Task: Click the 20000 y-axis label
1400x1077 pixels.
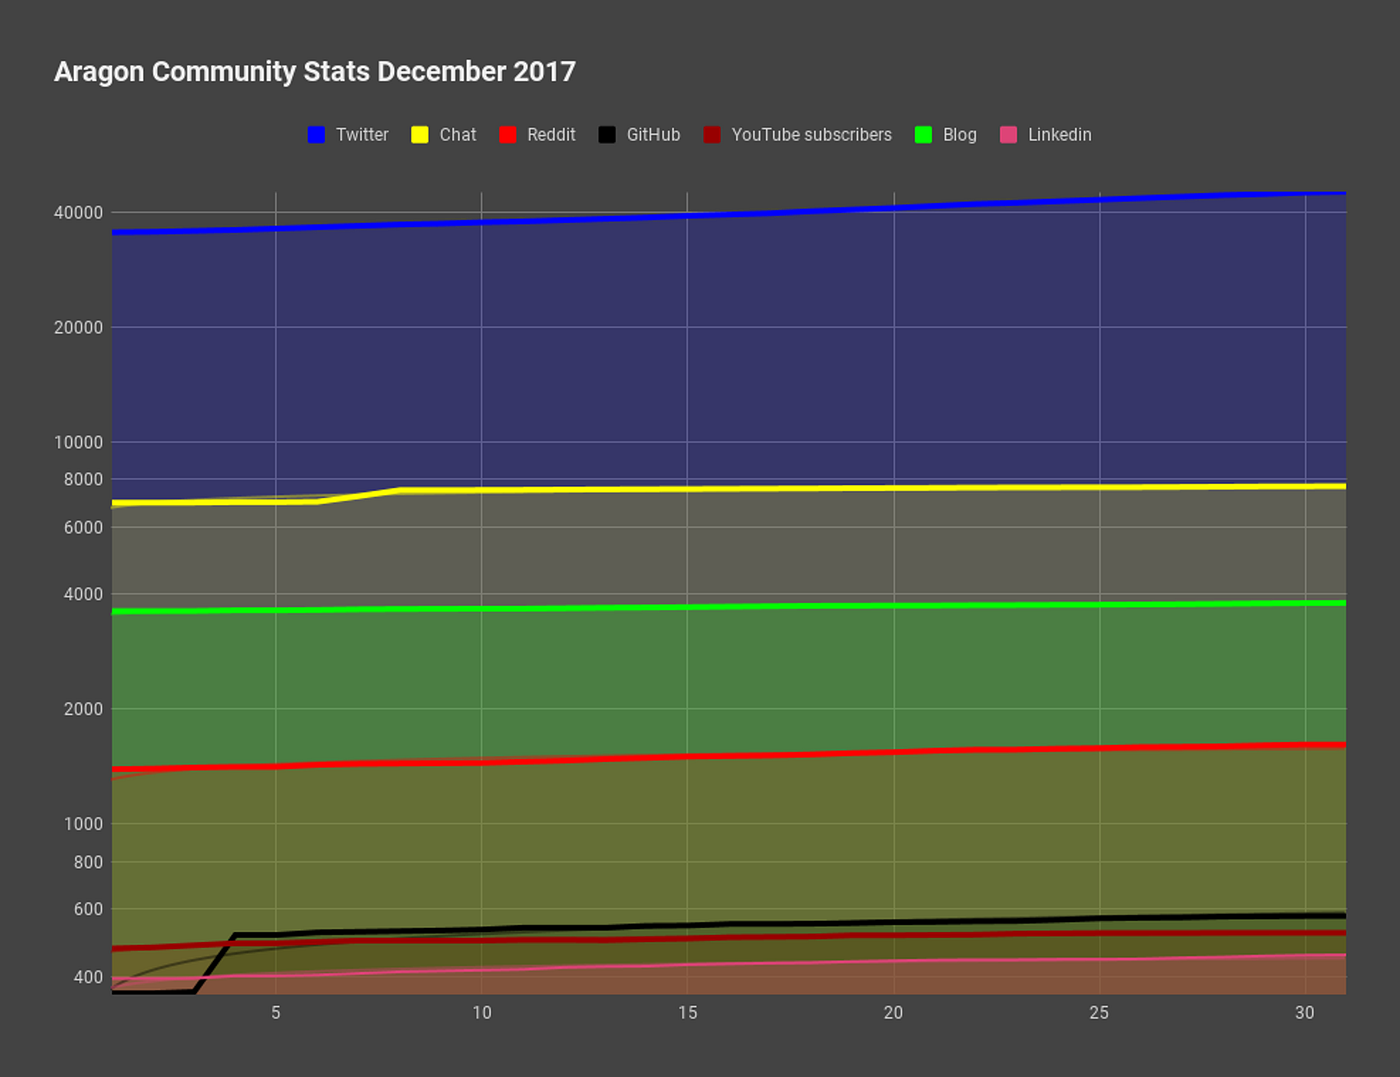Action: [x=78, y=328]
